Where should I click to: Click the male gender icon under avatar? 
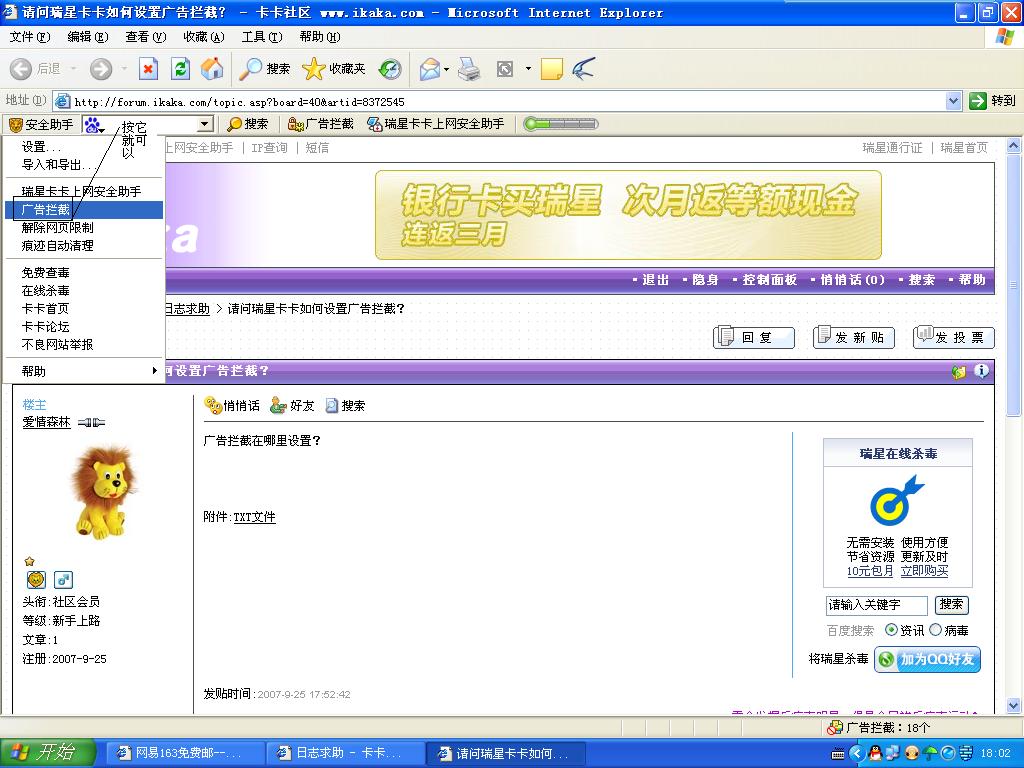[x=63, y=579]
